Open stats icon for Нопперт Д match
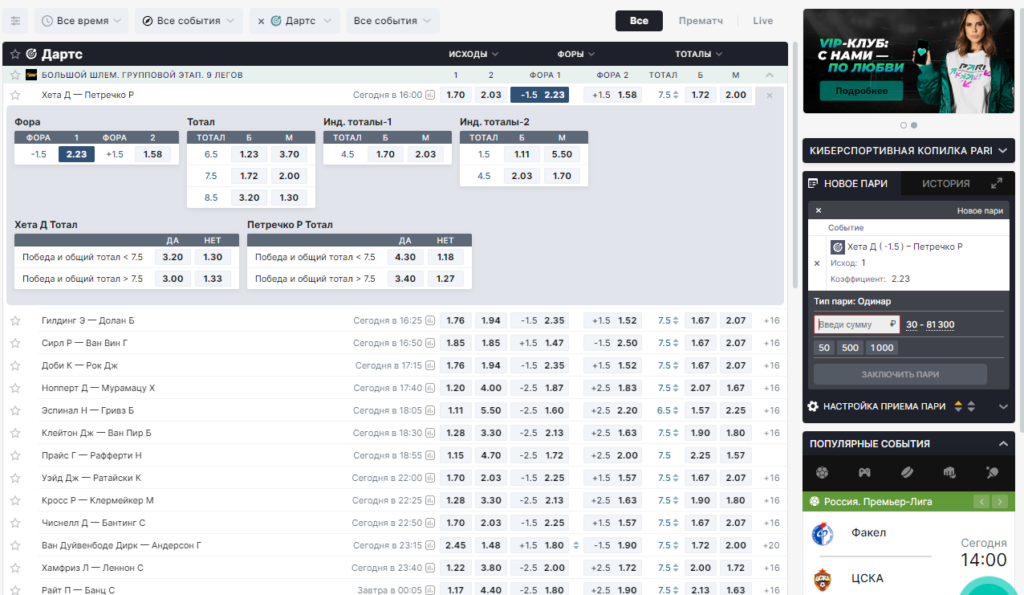 tap(430, 388)
